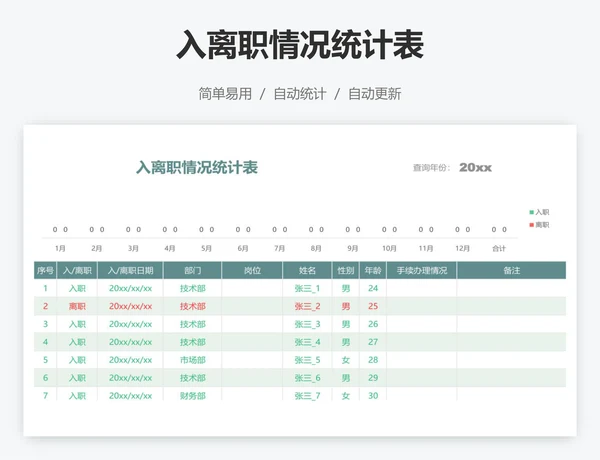Select the 女 gender cell in row 5

(x=346, y=360)
